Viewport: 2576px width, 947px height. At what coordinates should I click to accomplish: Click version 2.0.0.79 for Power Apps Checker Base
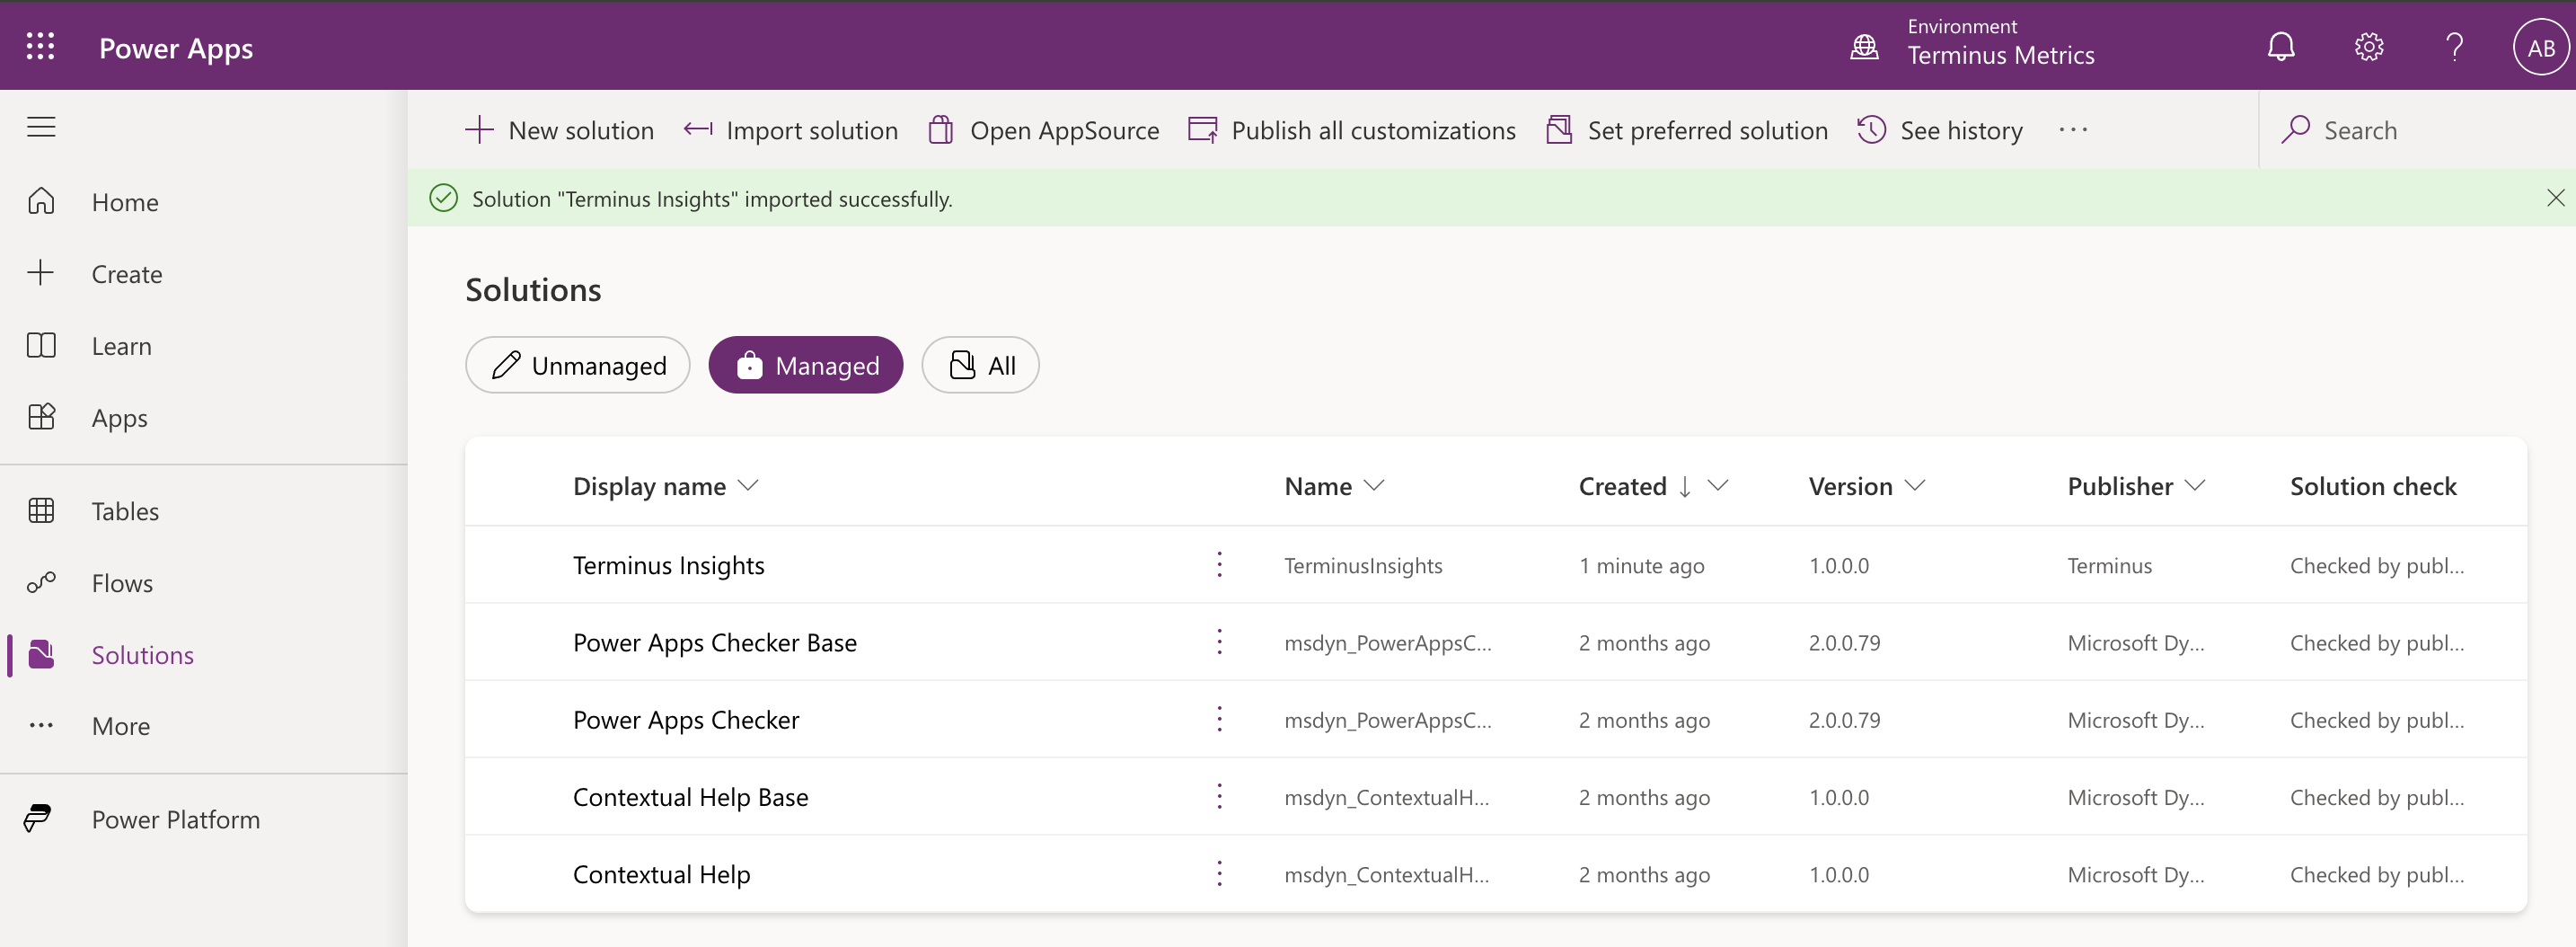click(1844, 643)
